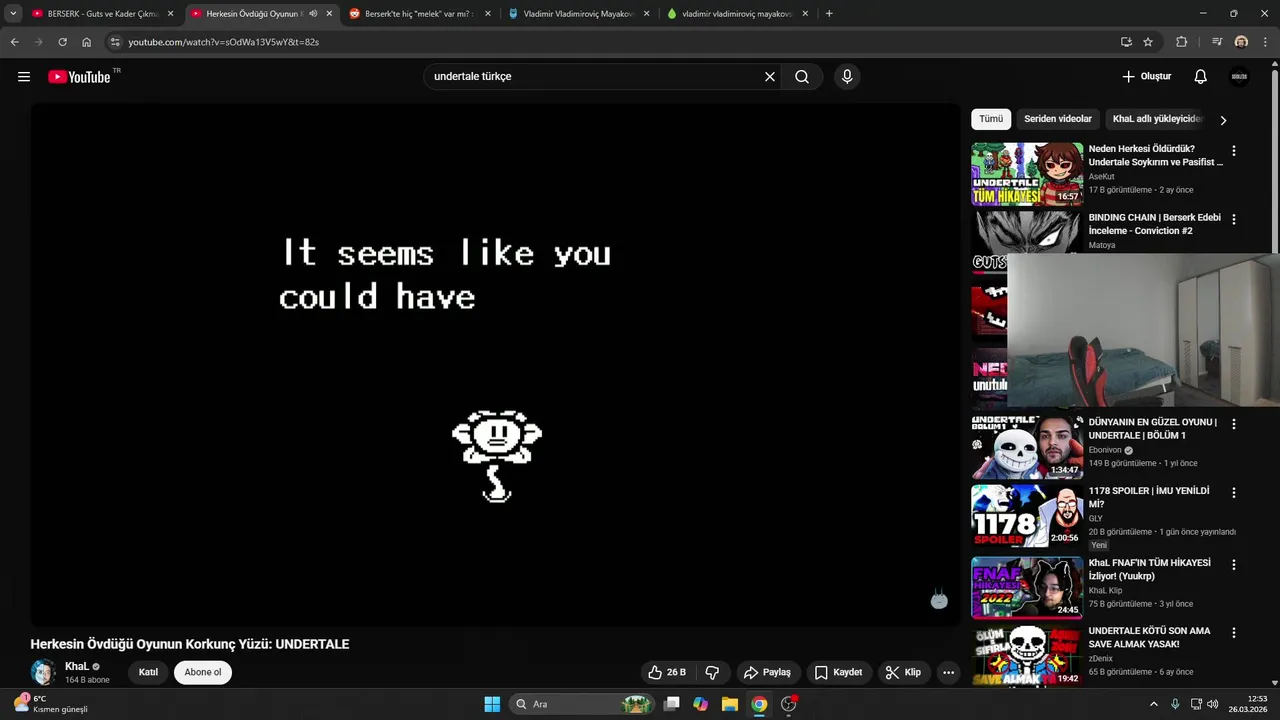The image size is (1280, 720).
Task: Select the Seriden videolar filter chip
Action: coord(1058,119)
